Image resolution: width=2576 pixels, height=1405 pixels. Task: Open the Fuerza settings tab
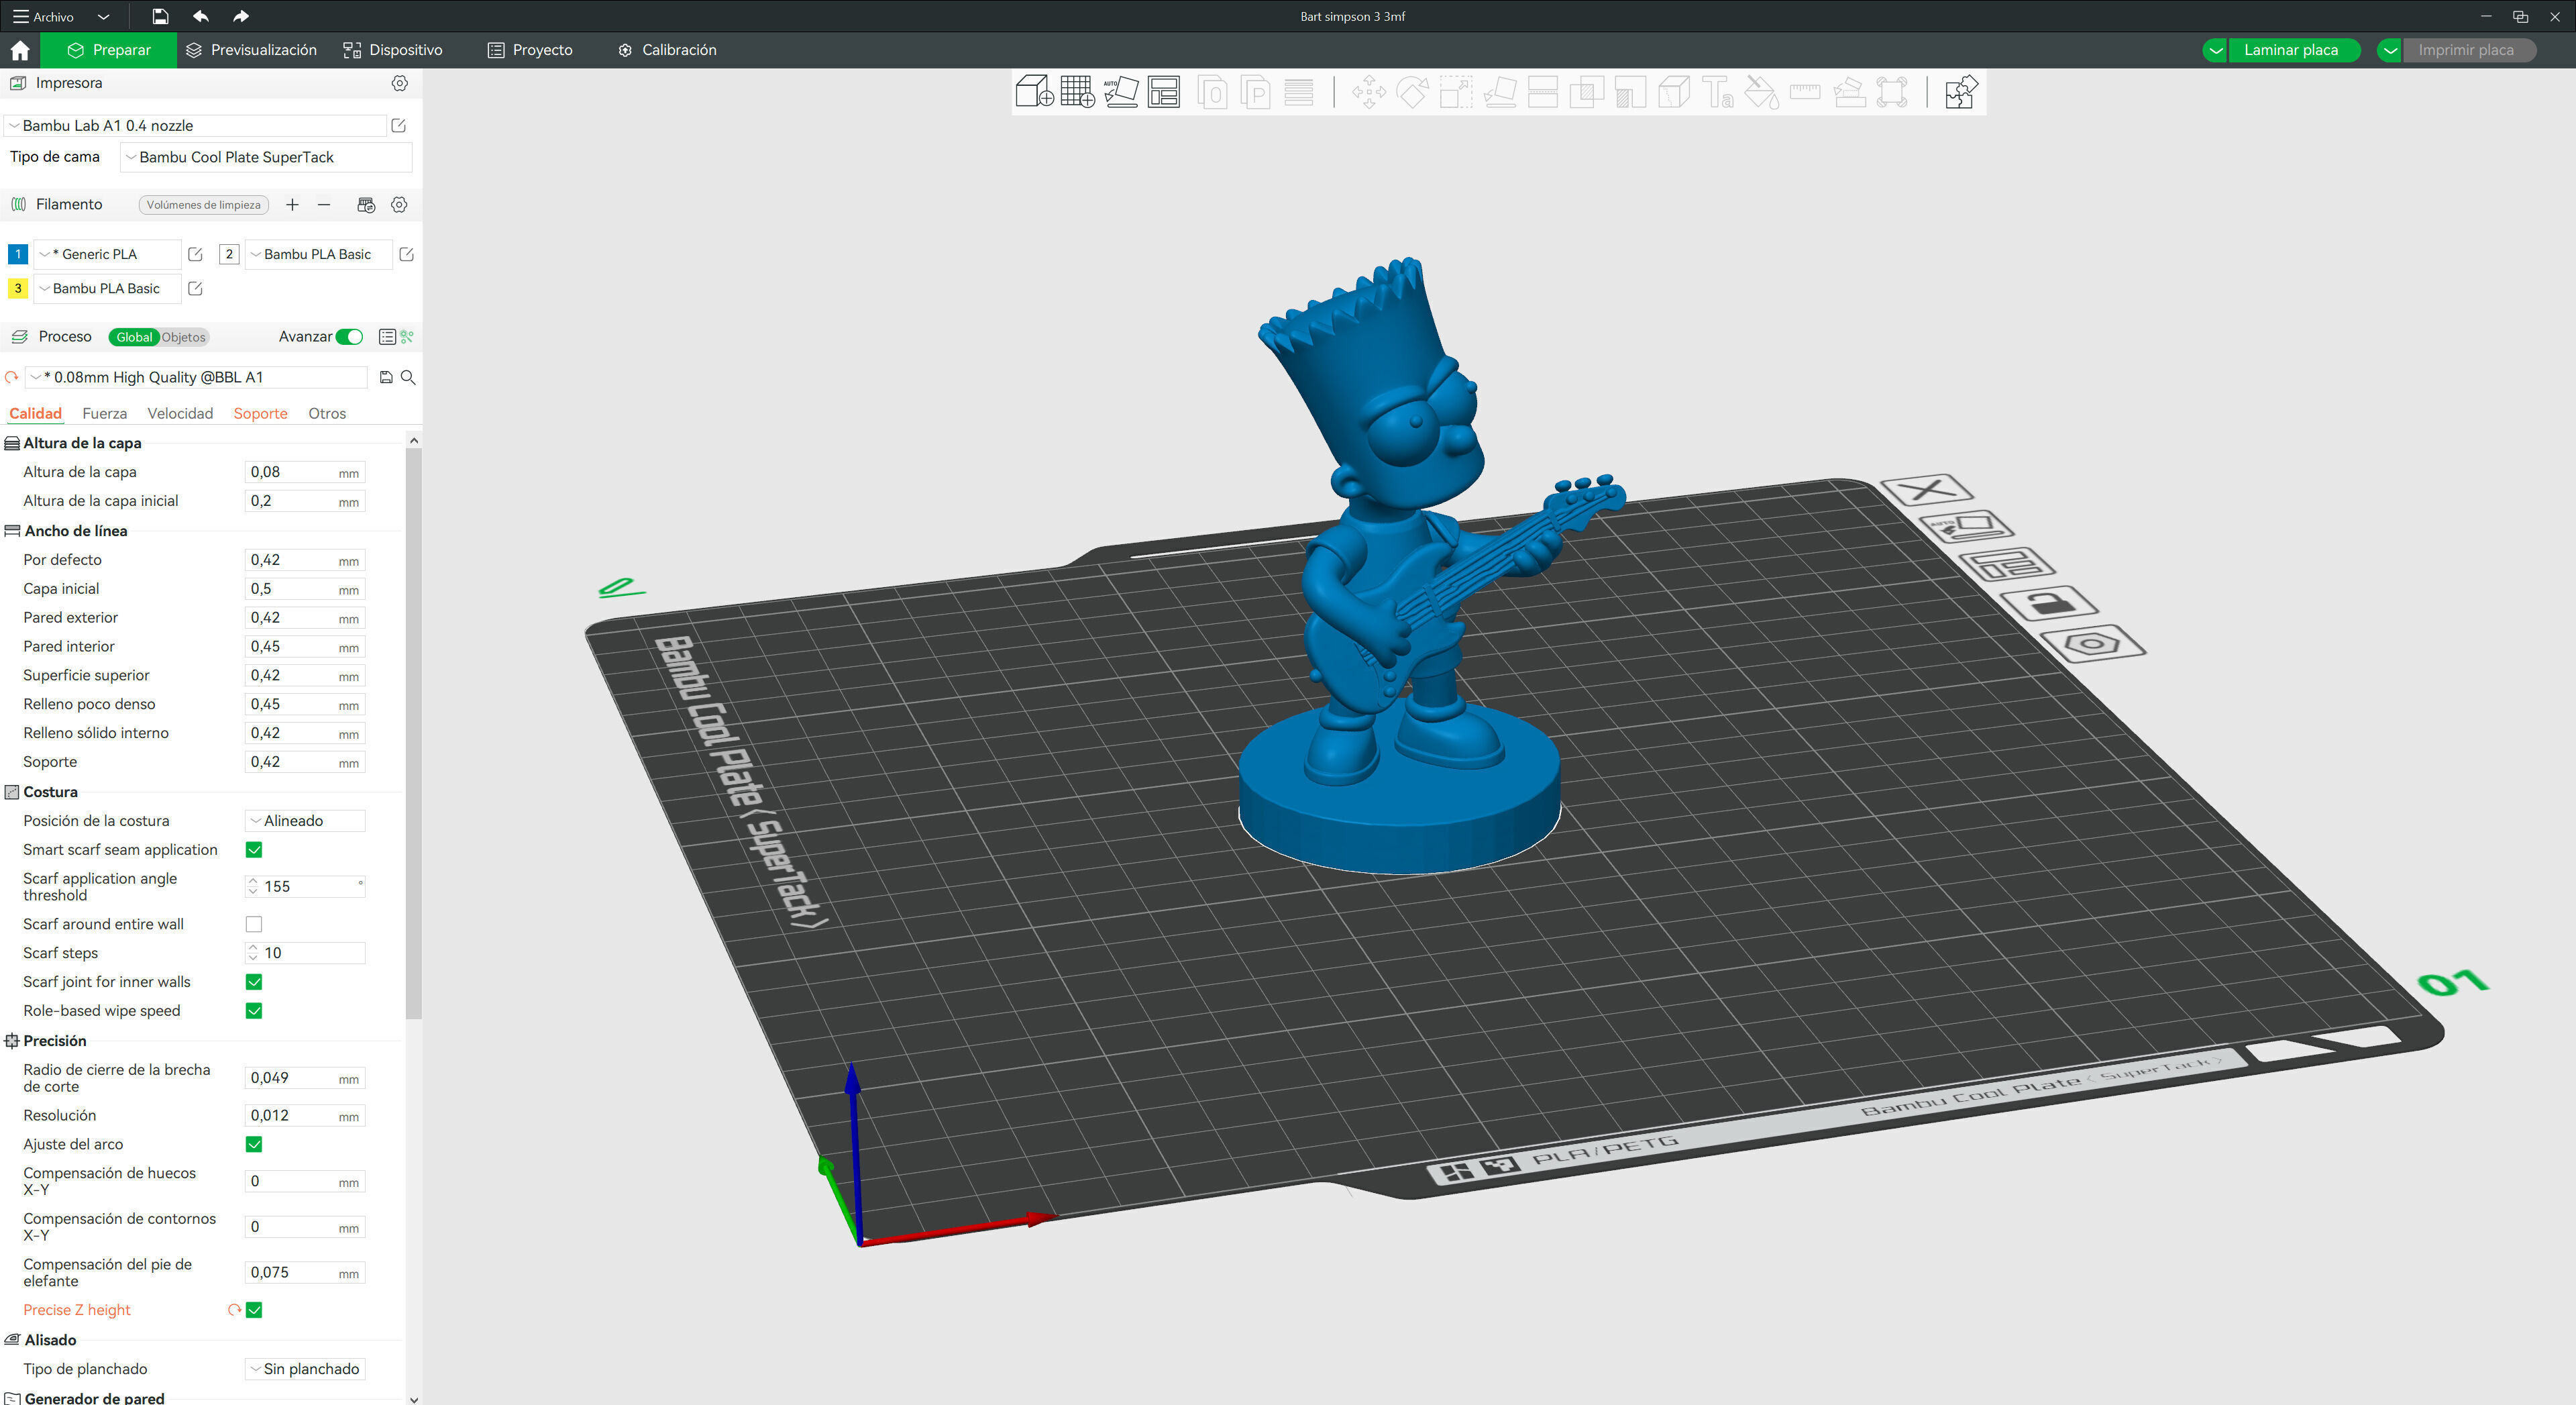[x=104, y=414]
